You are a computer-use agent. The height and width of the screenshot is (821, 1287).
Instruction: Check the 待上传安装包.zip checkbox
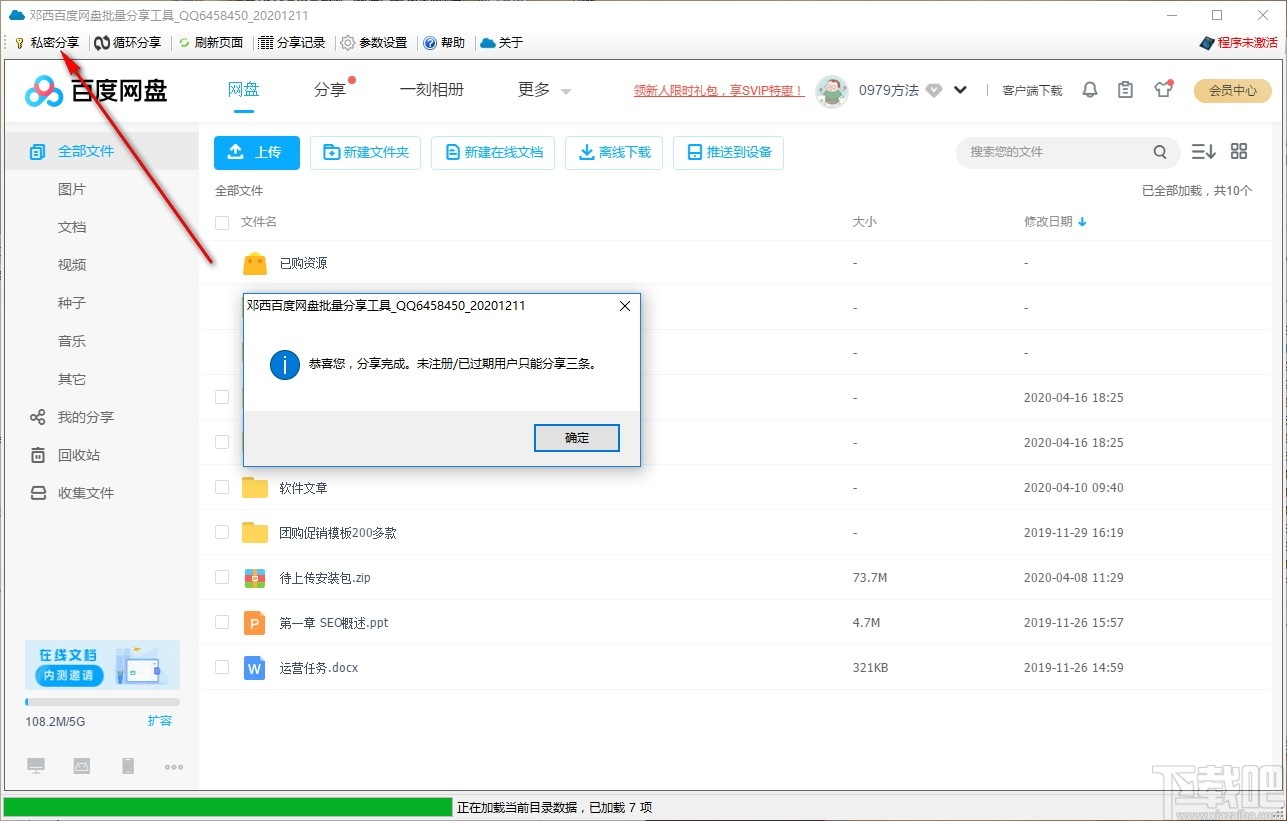[222, 577]
